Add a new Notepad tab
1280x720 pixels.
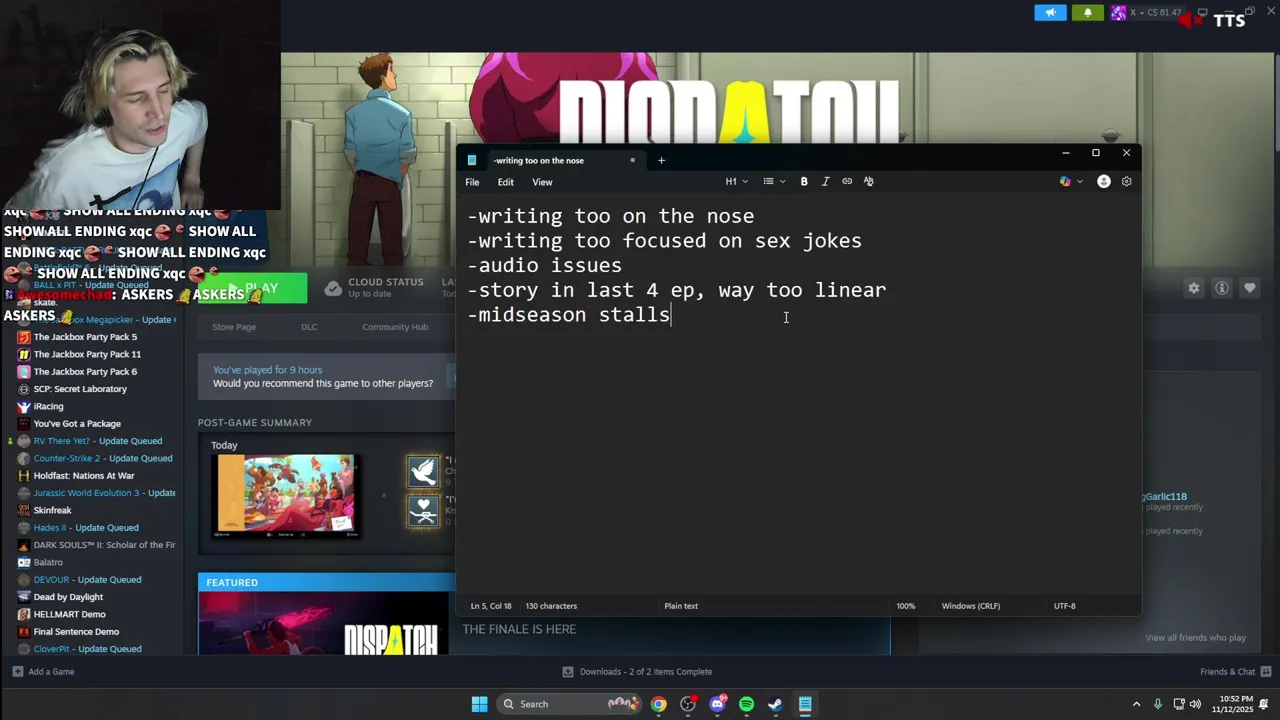[x=661, y=160]
